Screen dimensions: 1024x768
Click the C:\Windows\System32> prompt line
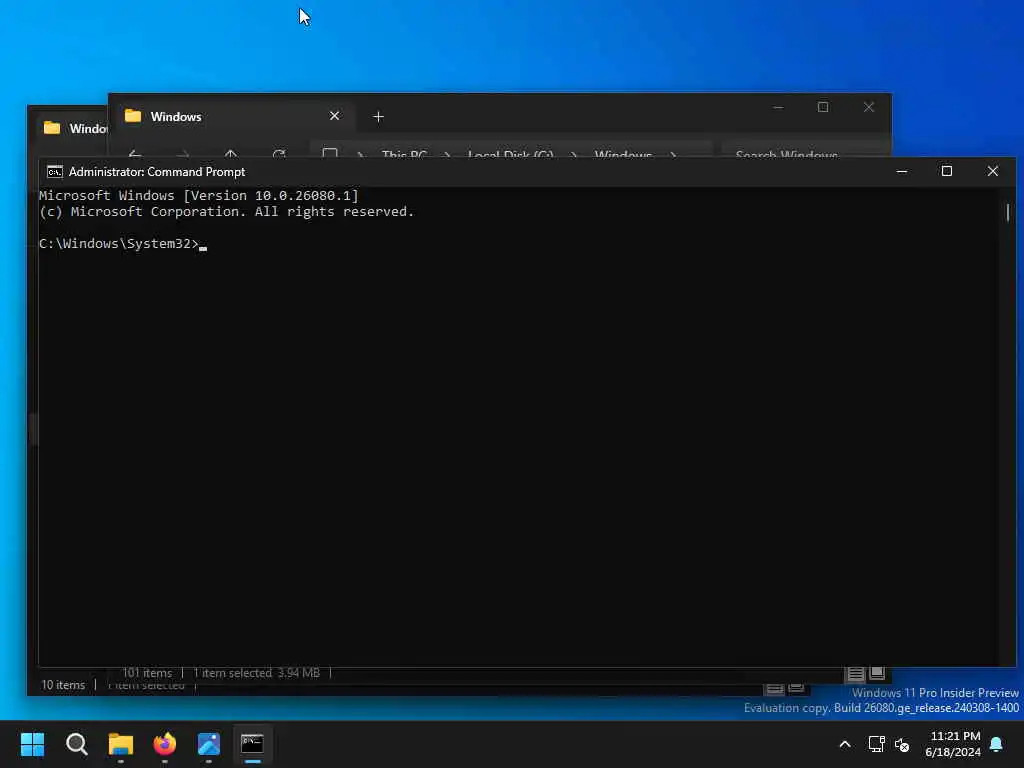(x=123, y=244)
